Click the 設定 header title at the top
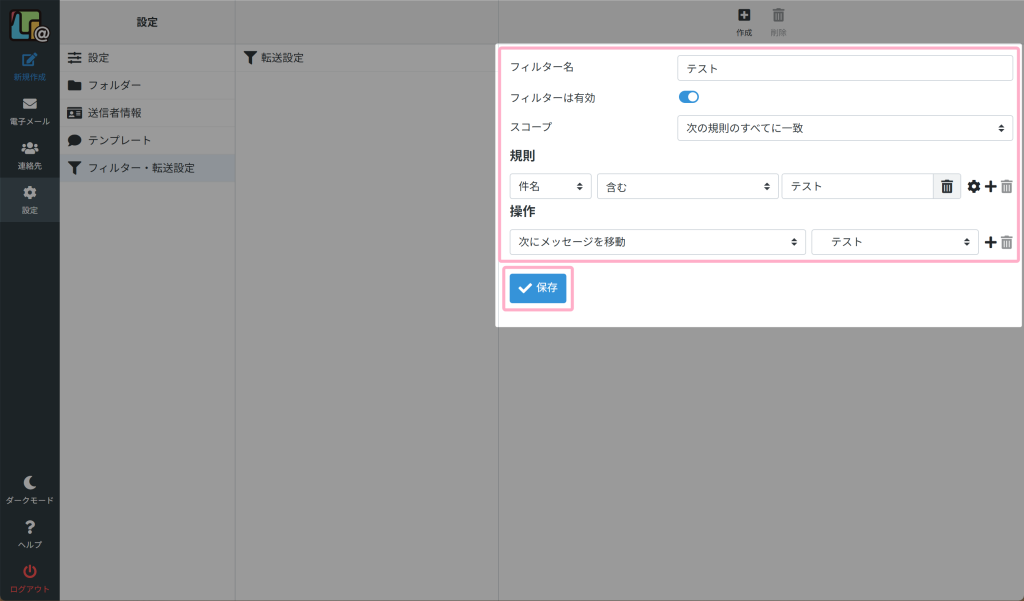This screenshot has height=601, width=1024. [x=147, y=22]
